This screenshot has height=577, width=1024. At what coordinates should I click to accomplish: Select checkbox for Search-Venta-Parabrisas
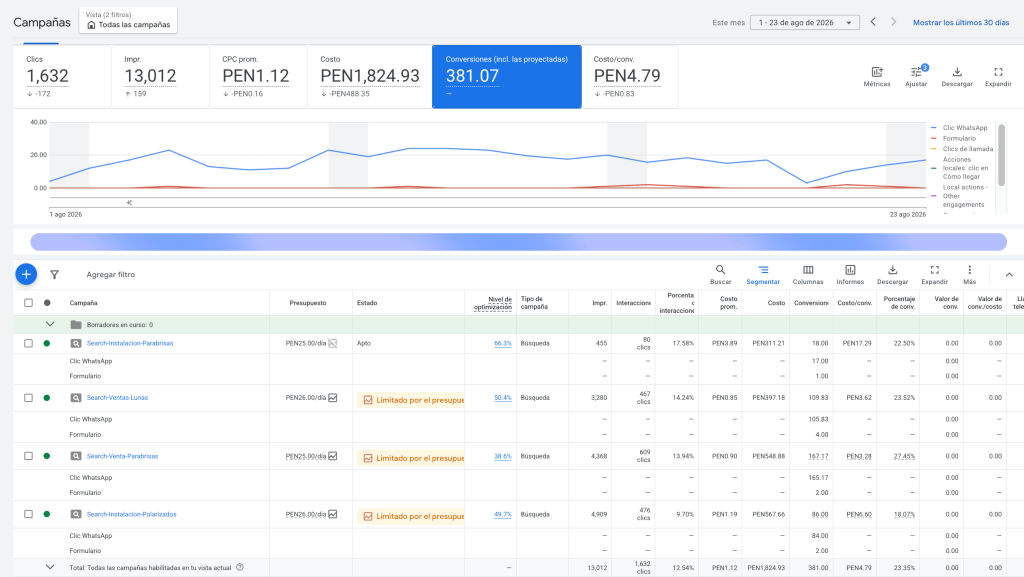point(28,456)
